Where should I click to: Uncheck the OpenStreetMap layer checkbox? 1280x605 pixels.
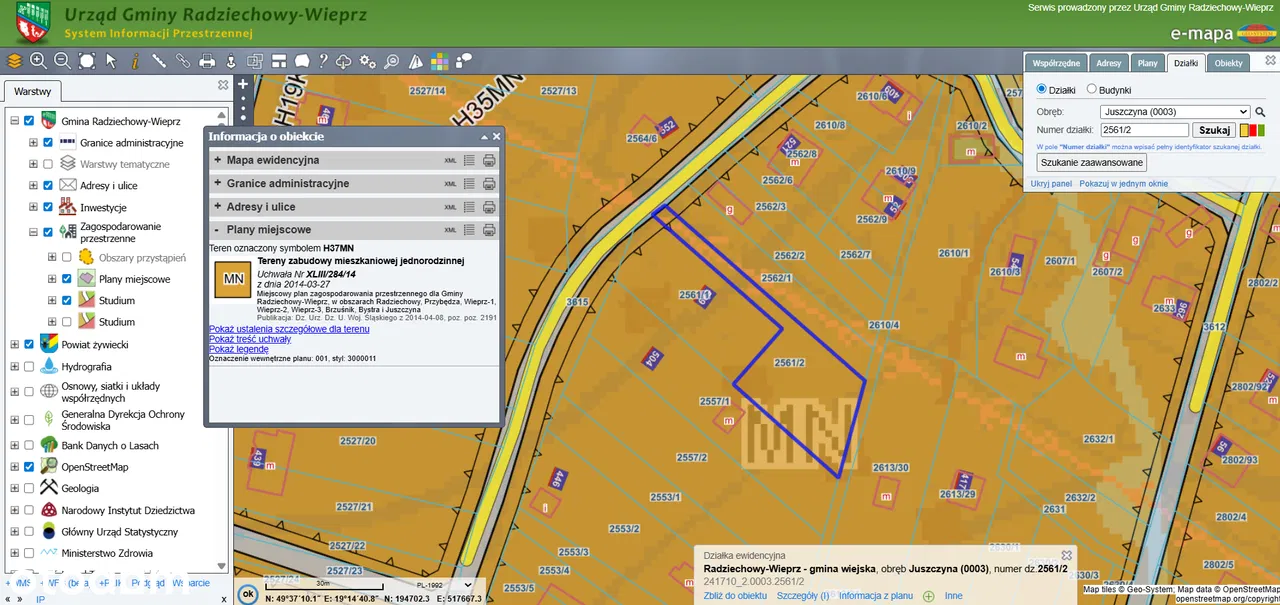pos(29,467)
